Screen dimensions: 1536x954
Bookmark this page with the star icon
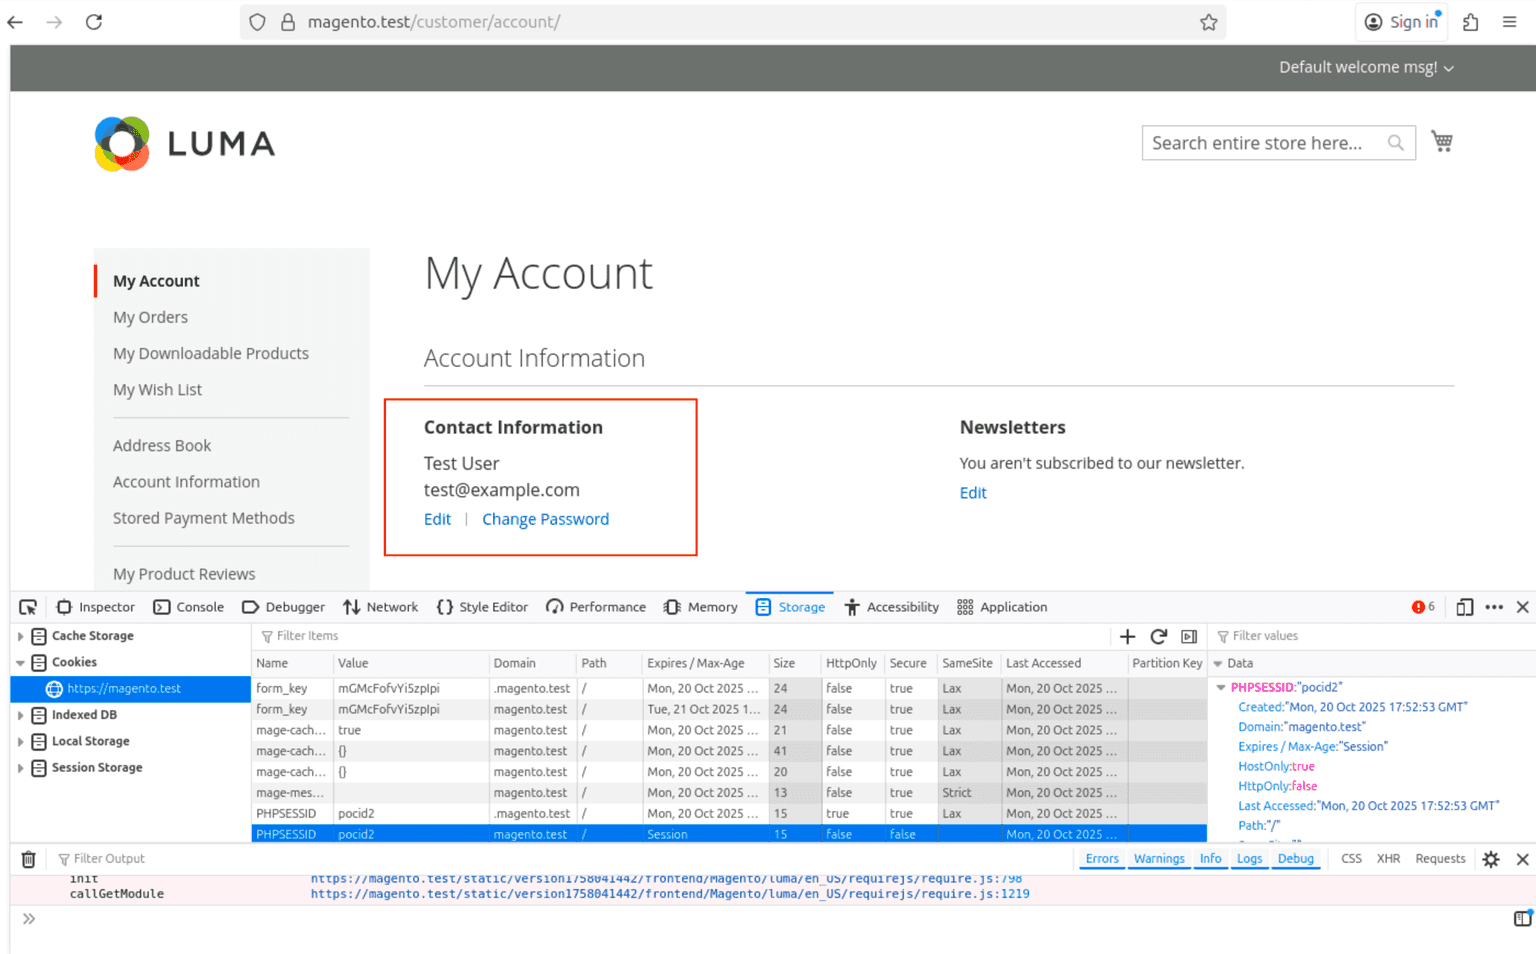[1208, 22]
